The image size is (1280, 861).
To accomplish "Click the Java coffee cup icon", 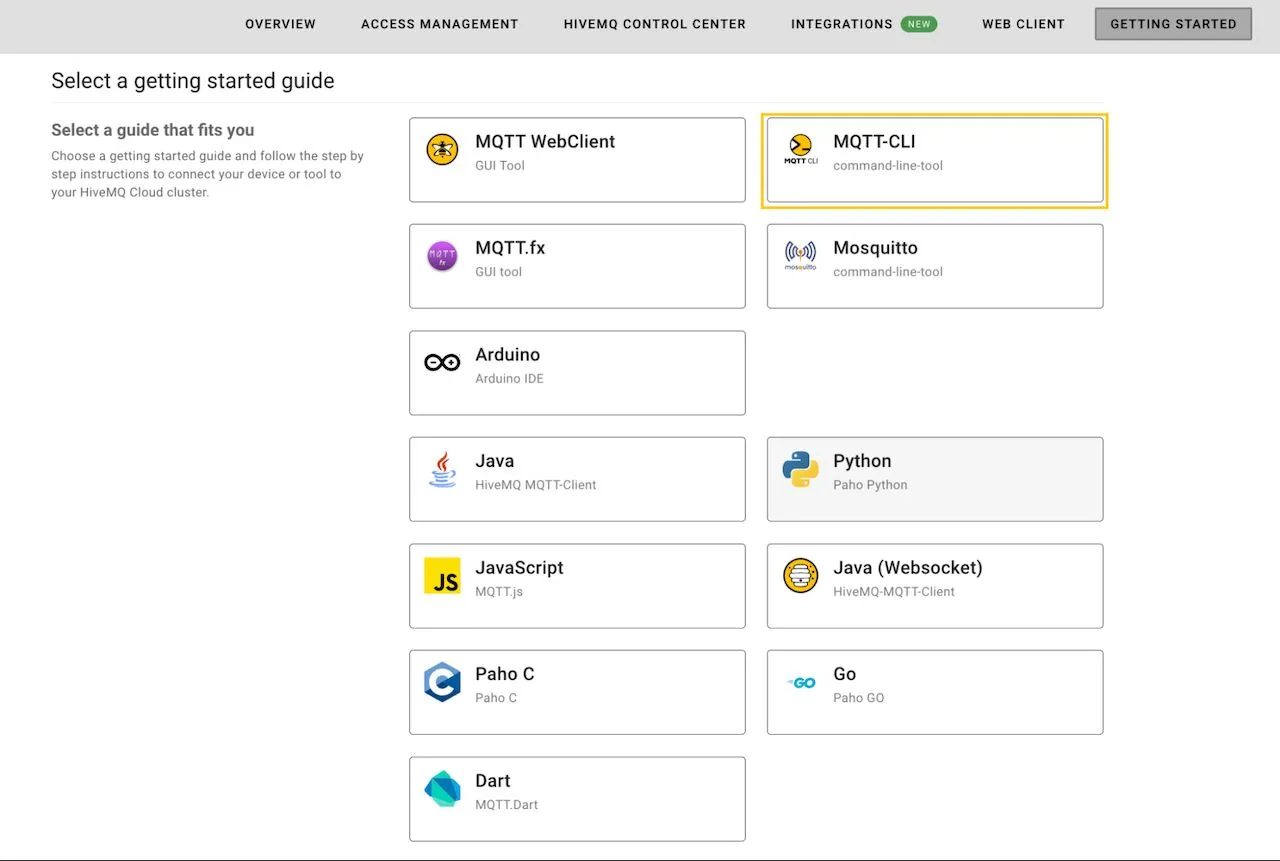I will click(x=442, y=469).
